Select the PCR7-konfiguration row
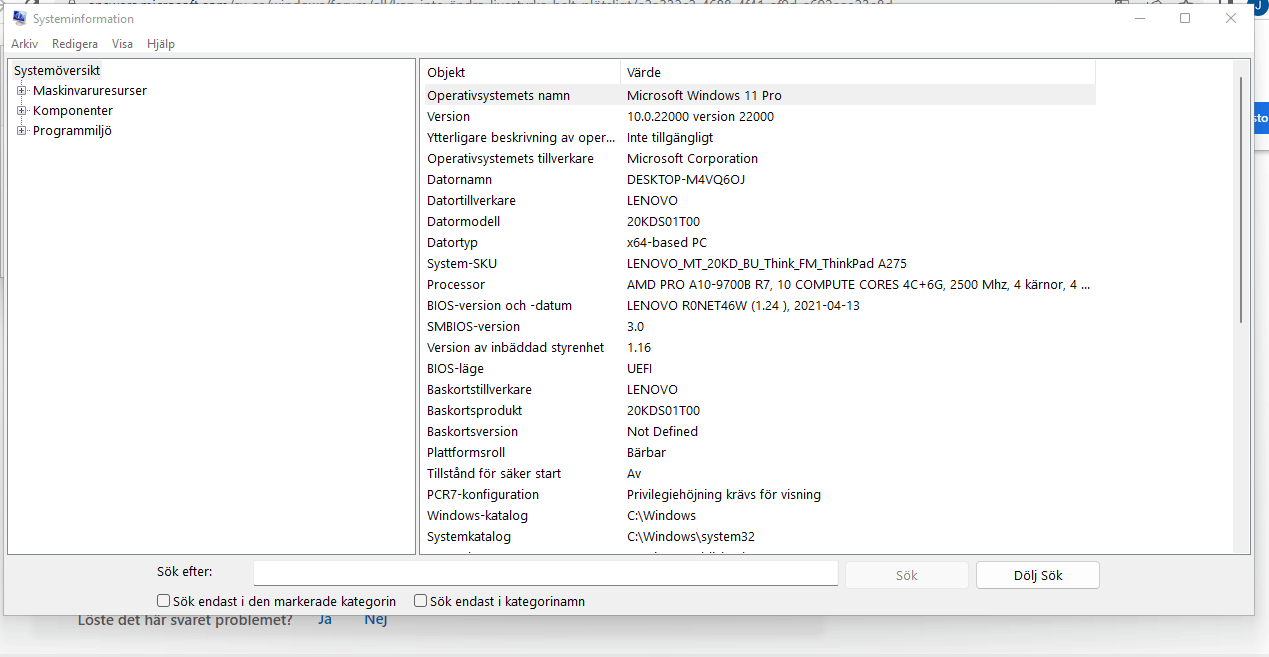1269x657 pixels. click(x=758, y=494)
